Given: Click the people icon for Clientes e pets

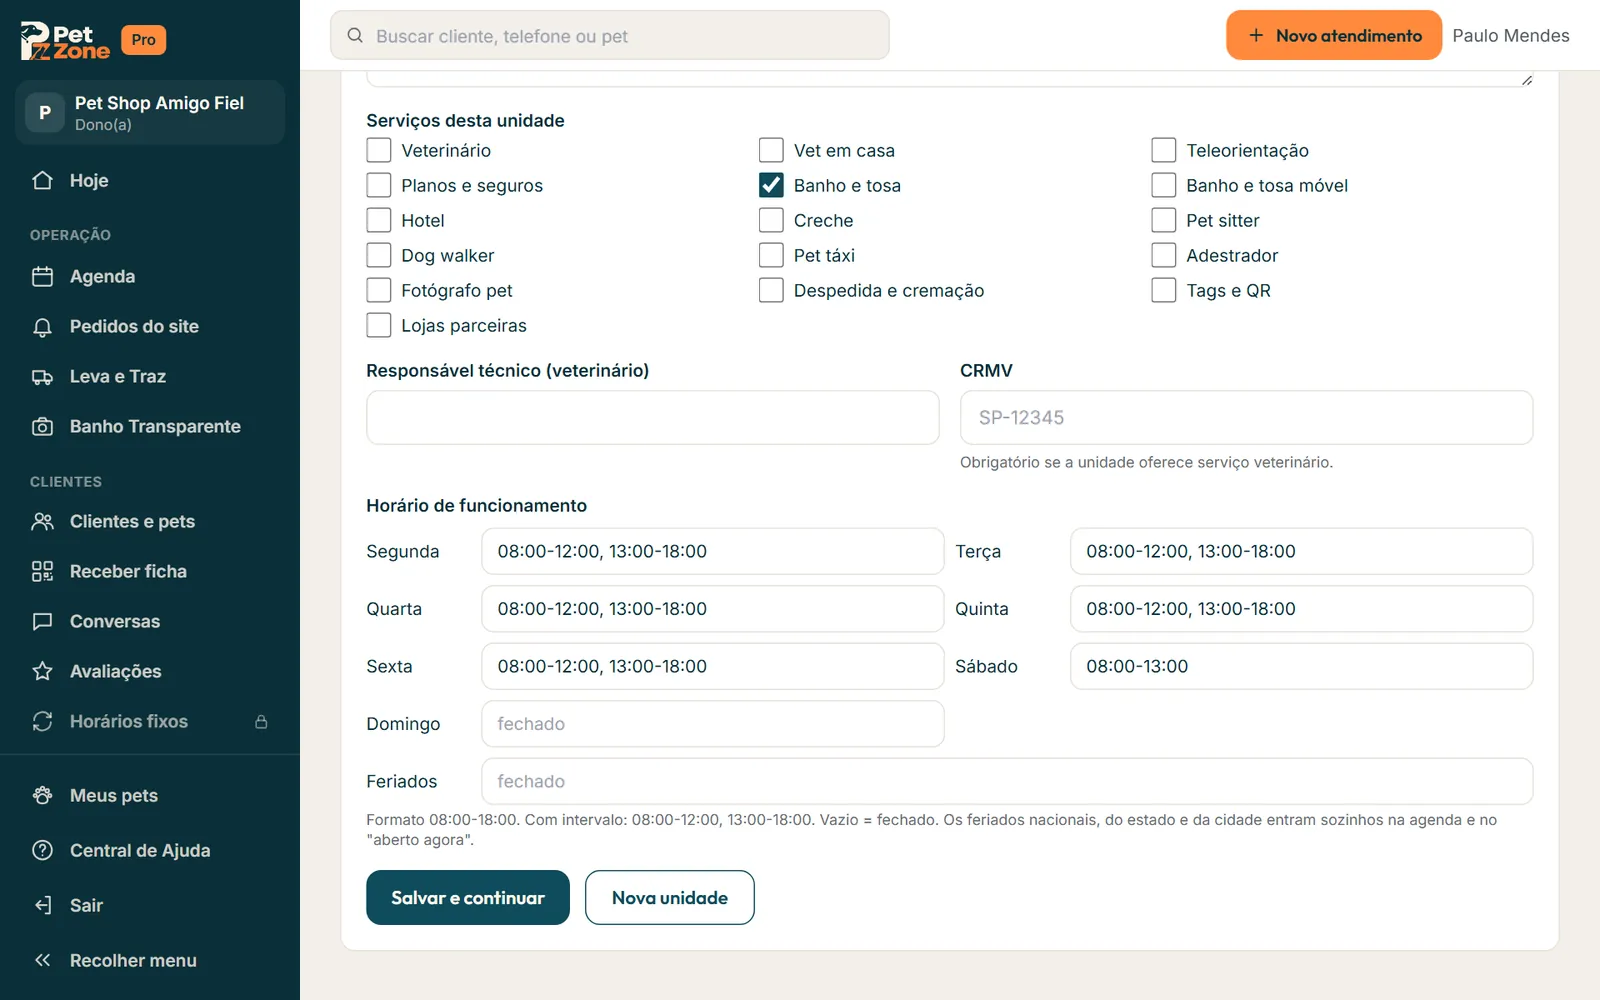Looking at the screenshot, I should [42, 522].
